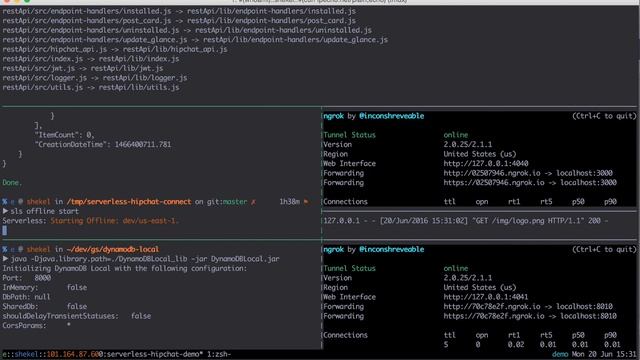
Task: Click the (Ctrl+C to quit) hint in lower ngrok pane
Action: tap(604, 249)
